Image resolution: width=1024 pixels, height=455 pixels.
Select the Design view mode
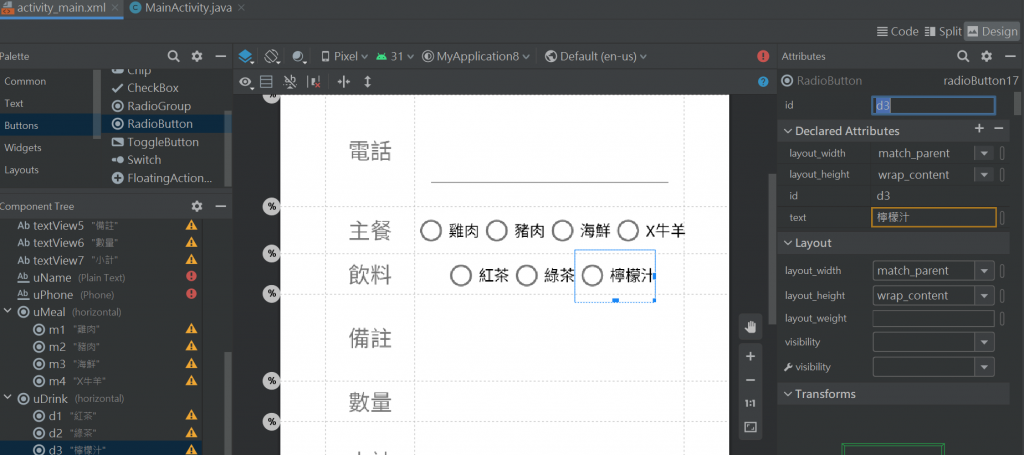pos(991,31)
